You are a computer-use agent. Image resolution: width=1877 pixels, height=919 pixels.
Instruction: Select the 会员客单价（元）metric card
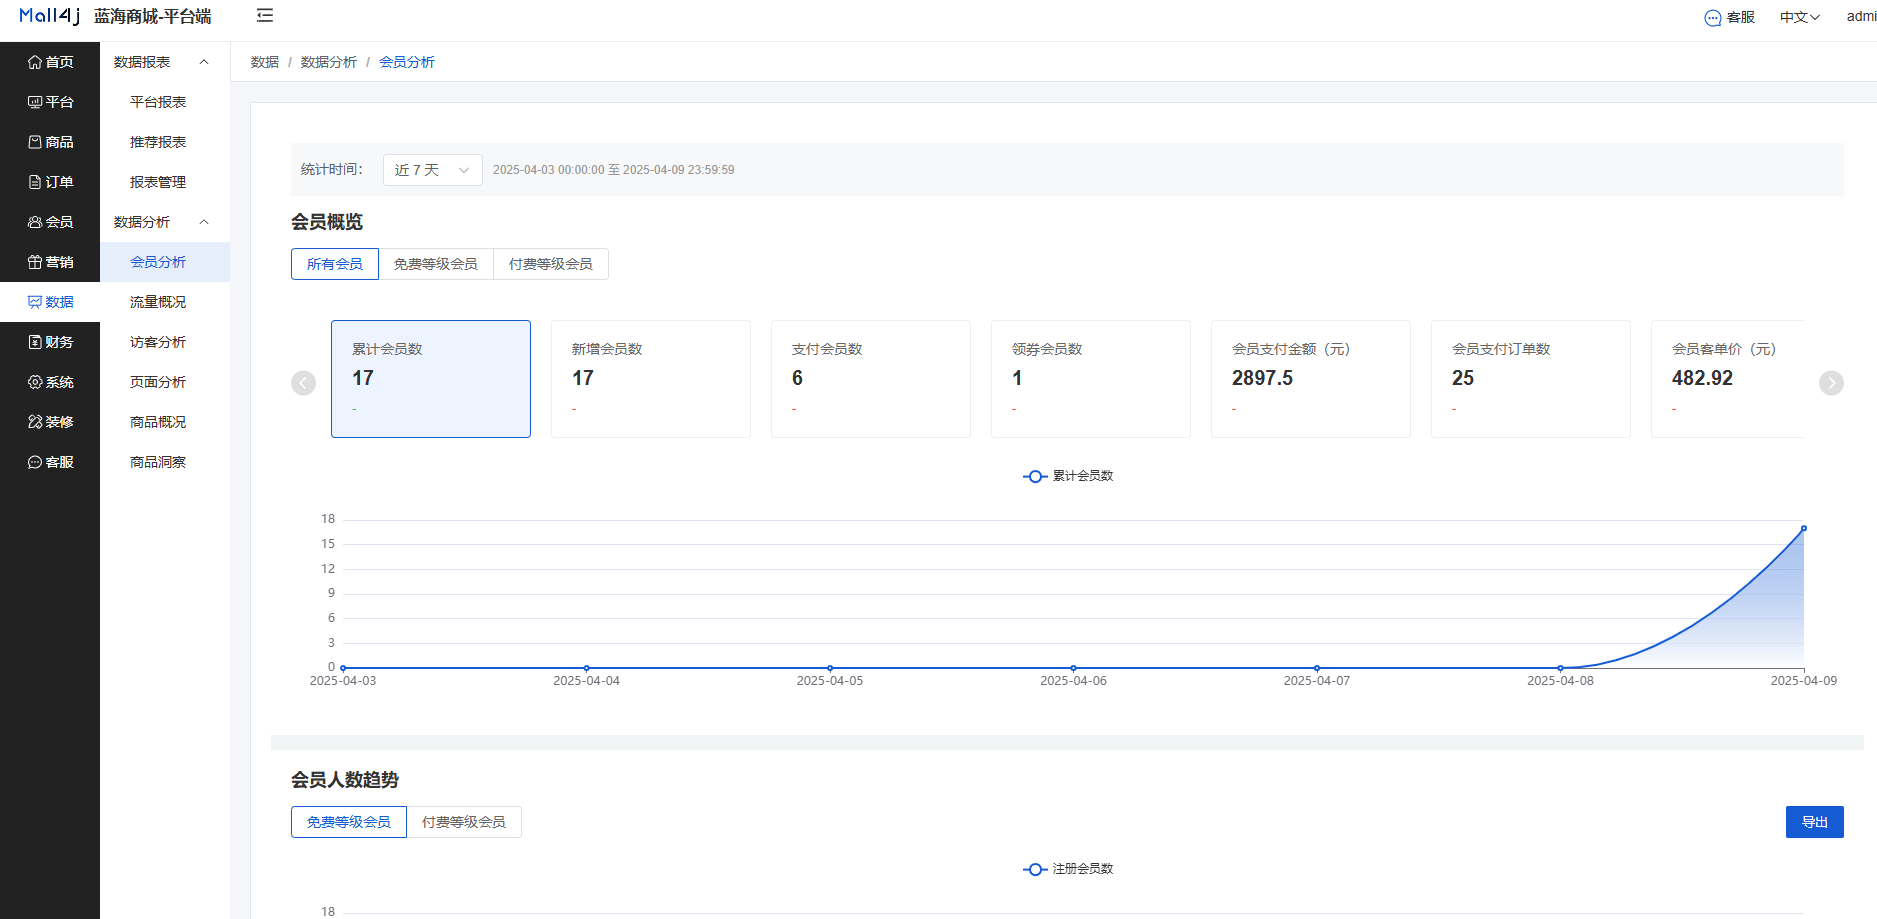(1728, 379)
